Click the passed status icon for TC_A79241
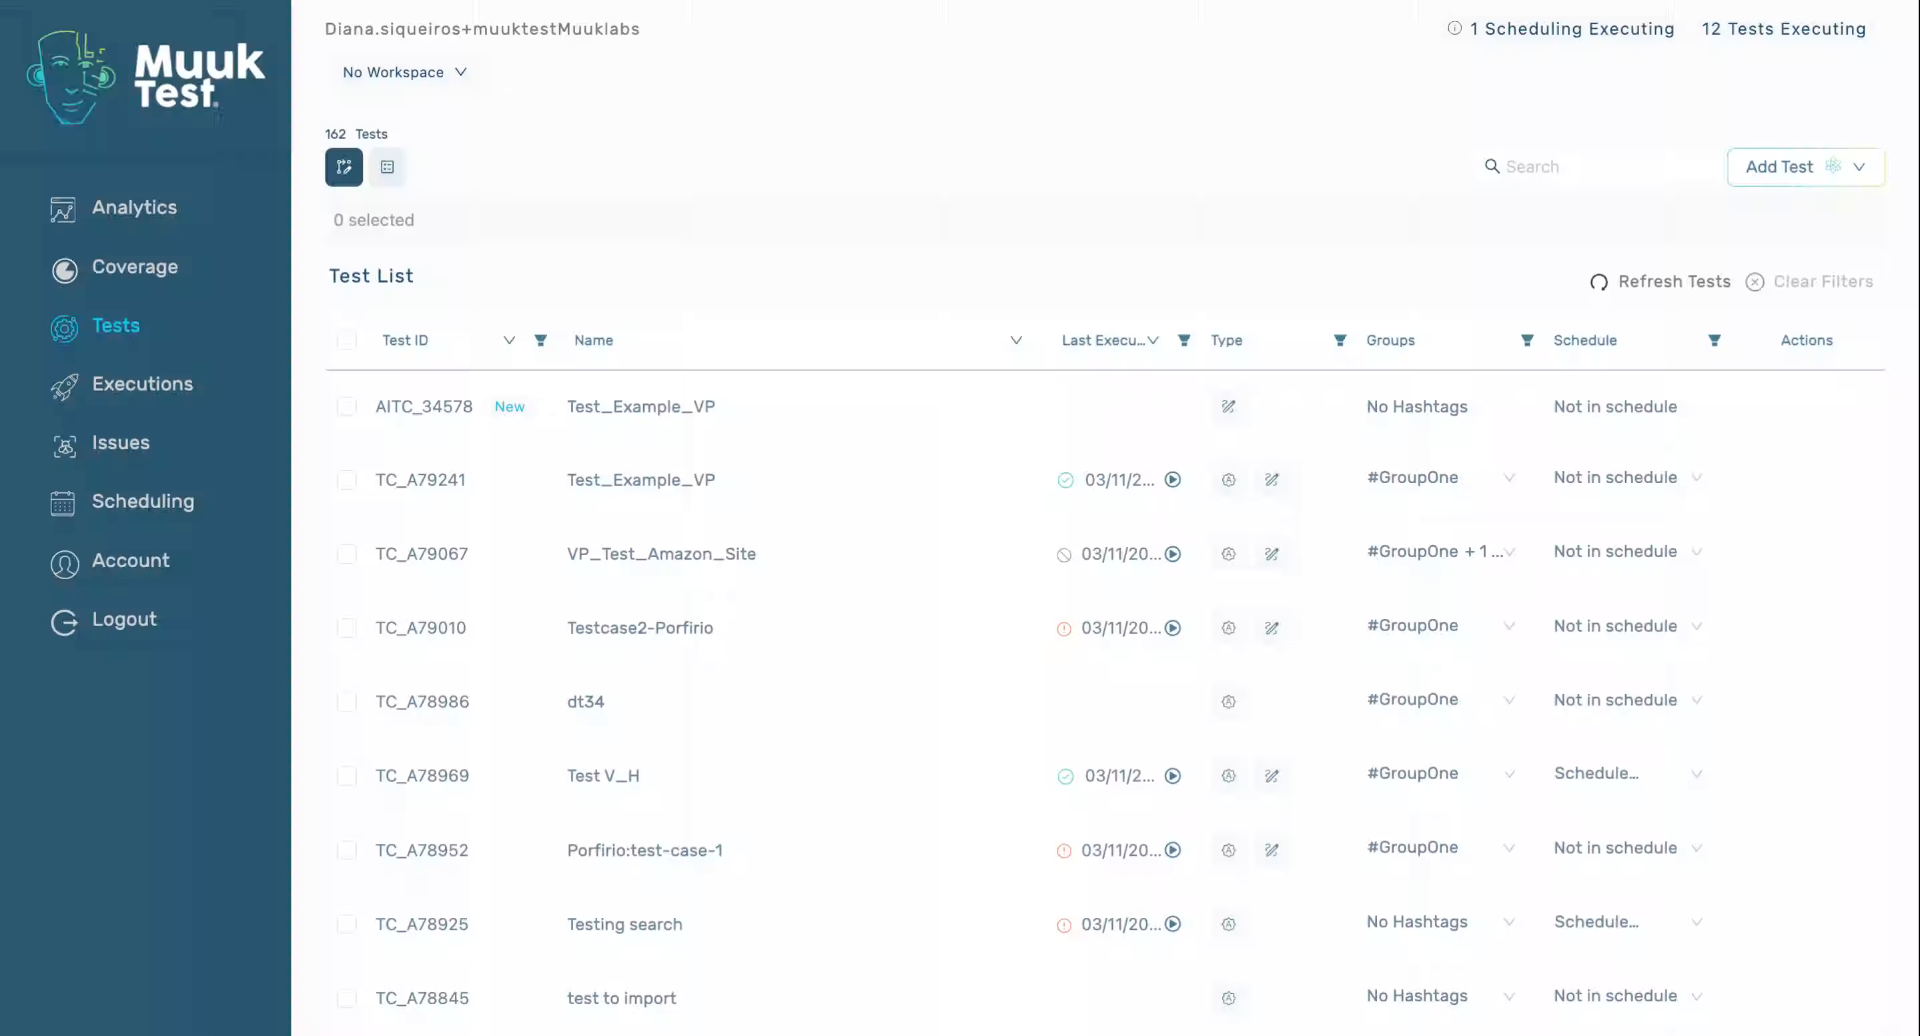 tap(1065, 480)
